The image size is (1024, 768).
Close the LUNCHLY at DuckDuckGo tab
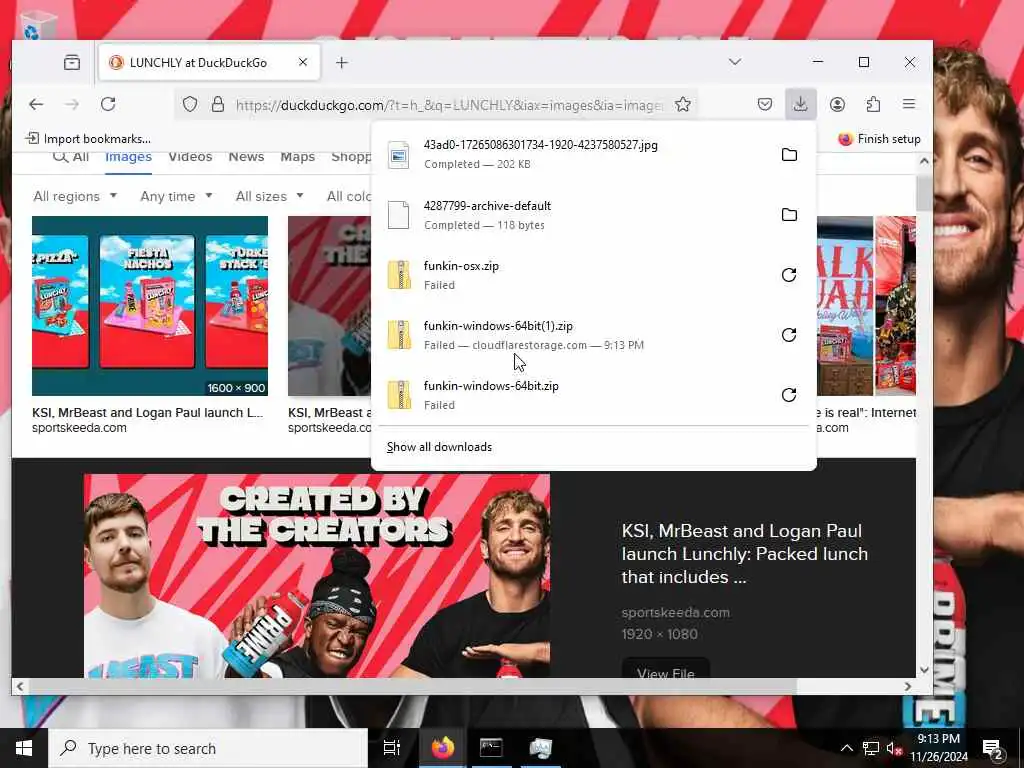pos(303,63)
